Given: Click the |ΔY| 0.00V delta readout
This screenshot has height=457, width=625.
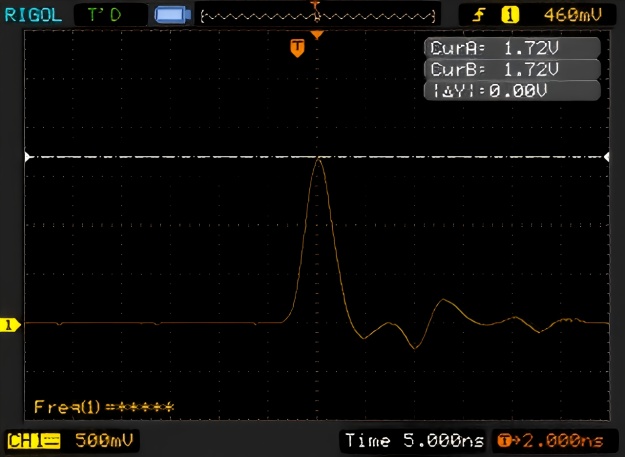Looking at the screenshot, I should coord(514,90).
